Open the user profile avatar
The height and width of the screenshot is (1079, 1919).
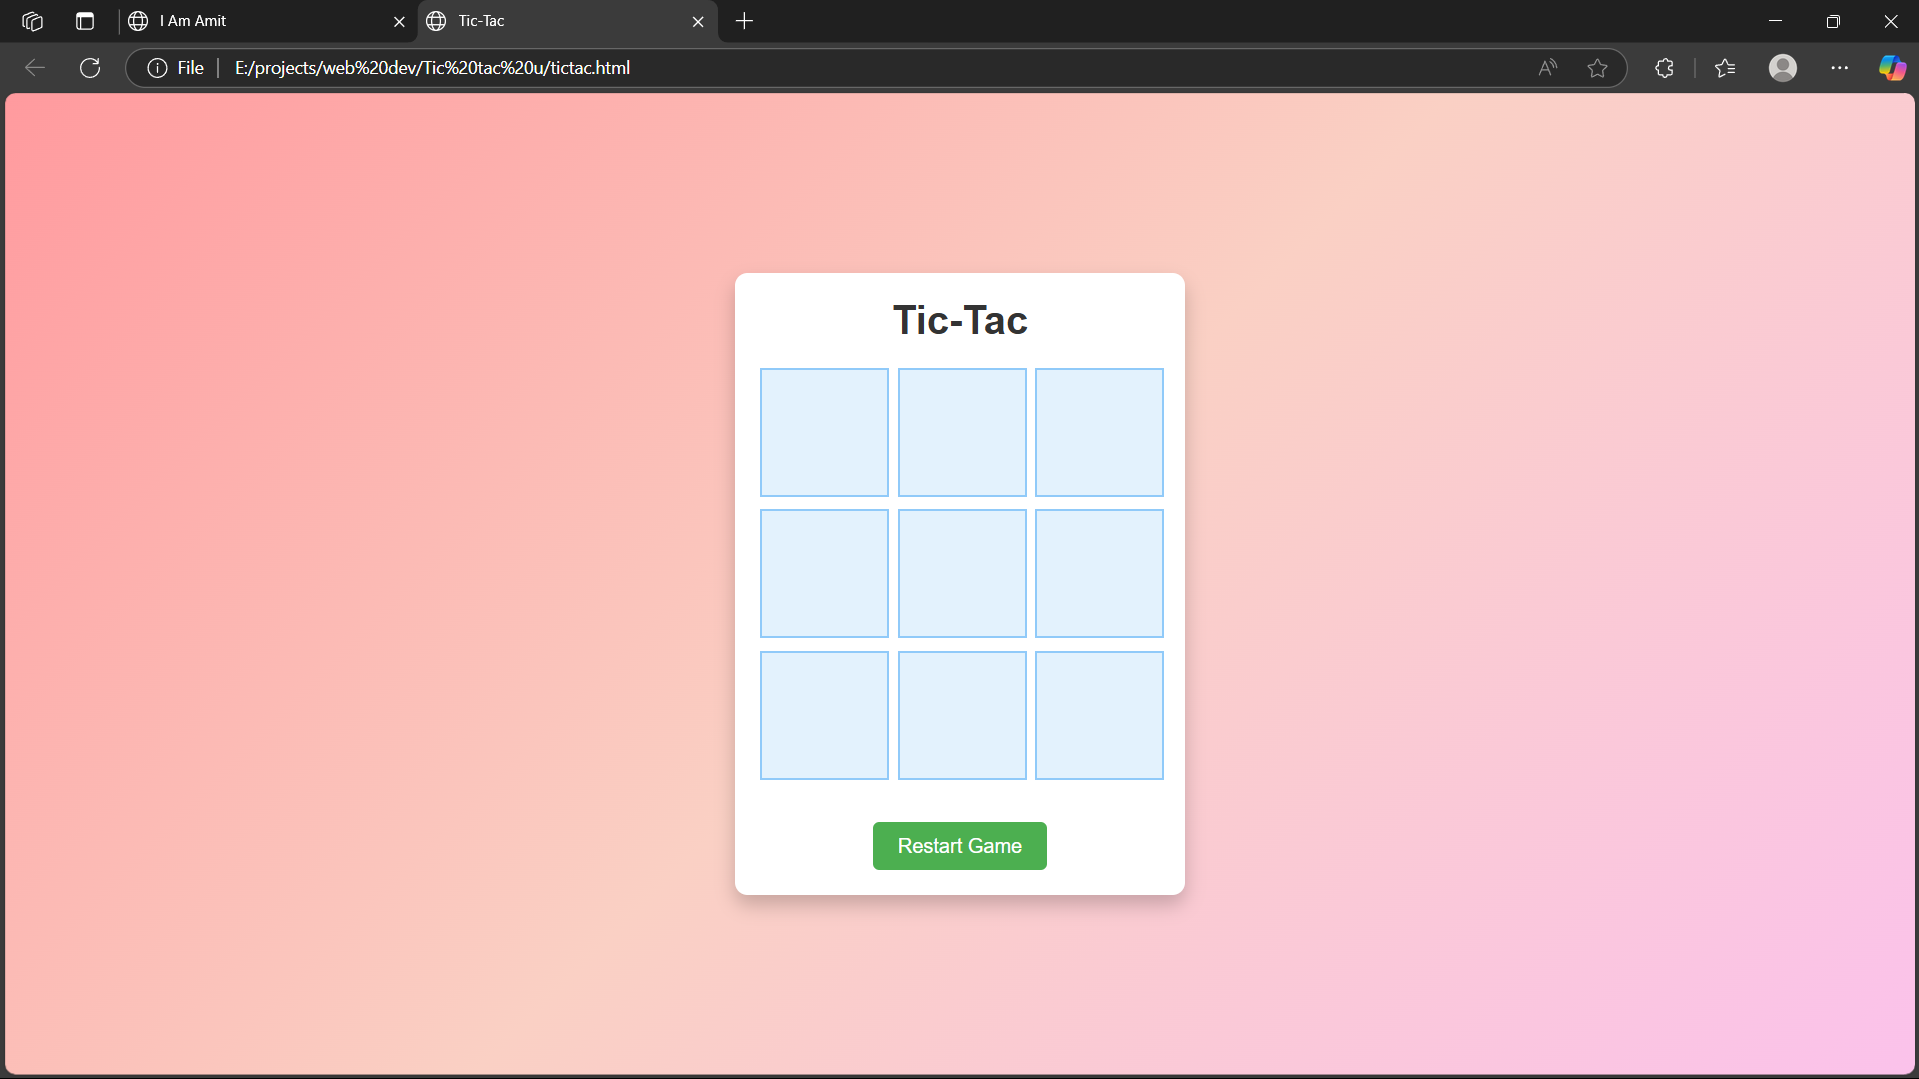click(1782, 68)
